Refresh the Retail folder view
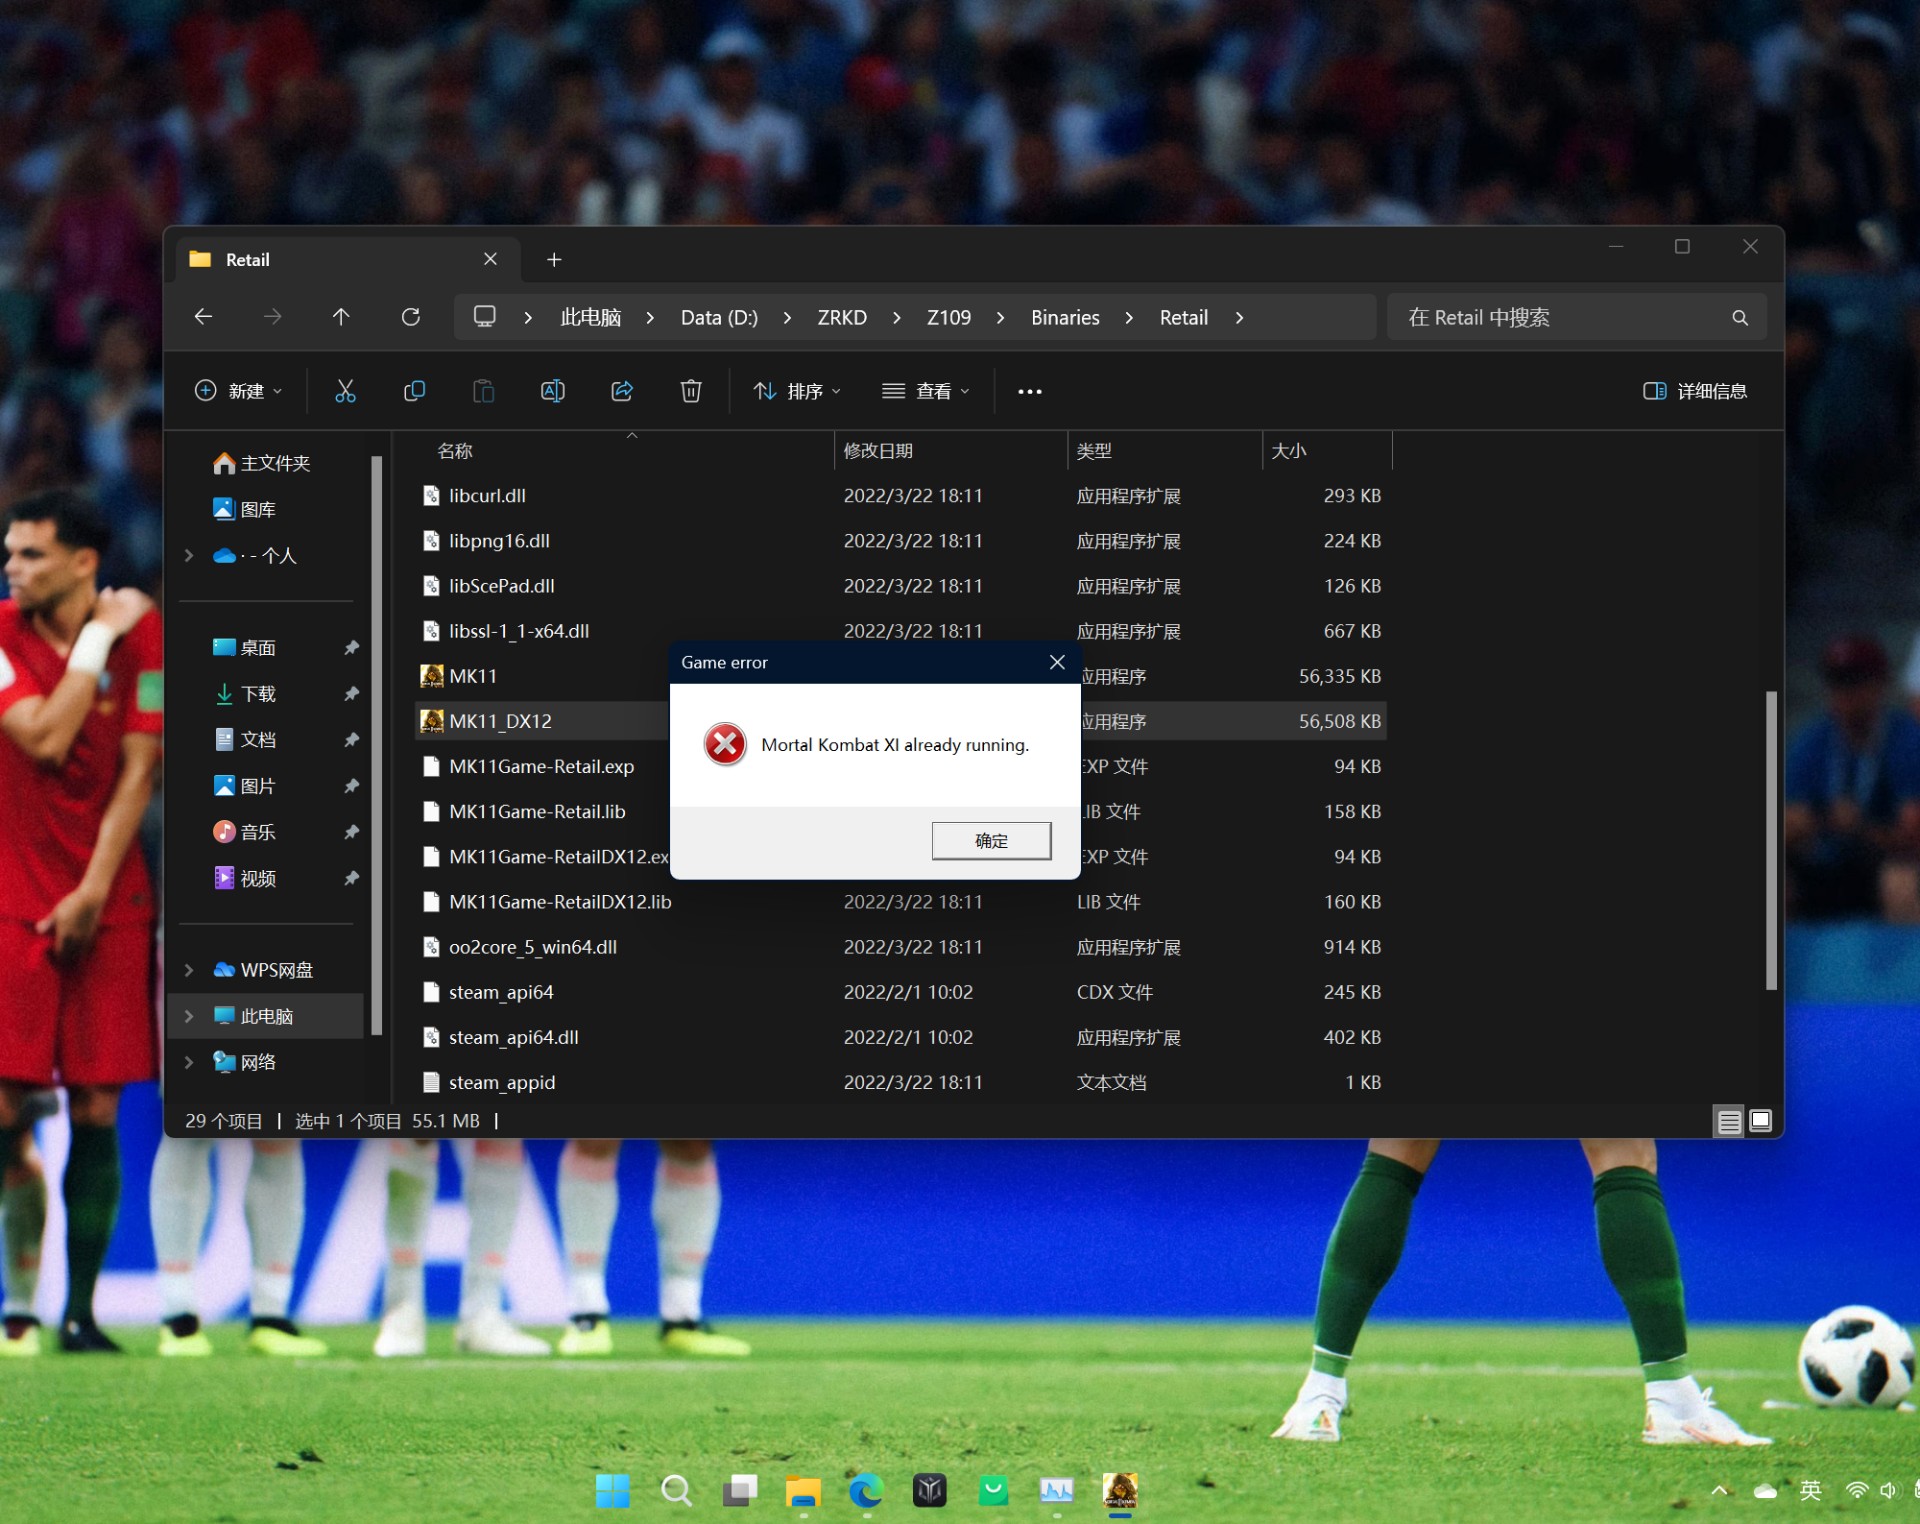Viewport: 1920px width, 1524px height. pyautogui.click(x=410, y=317)
